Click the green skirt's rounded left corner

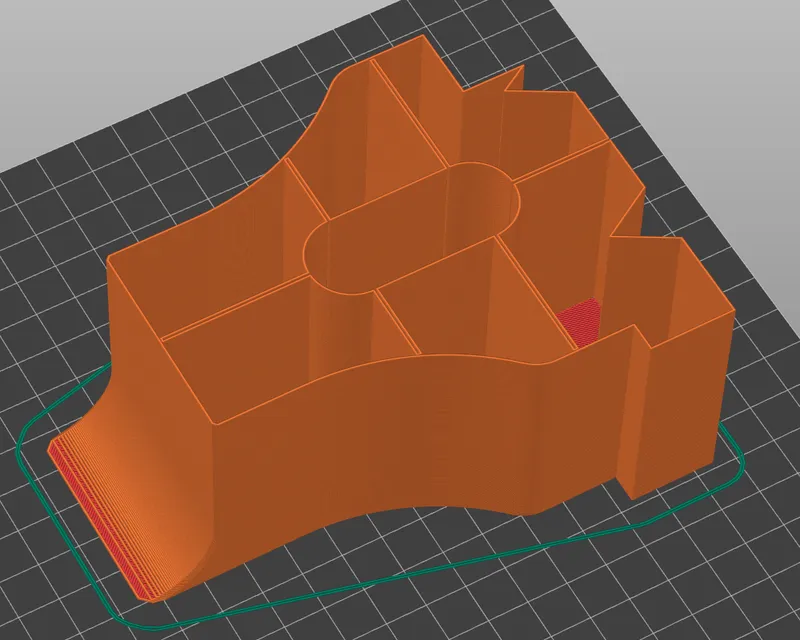click(30, 440)
